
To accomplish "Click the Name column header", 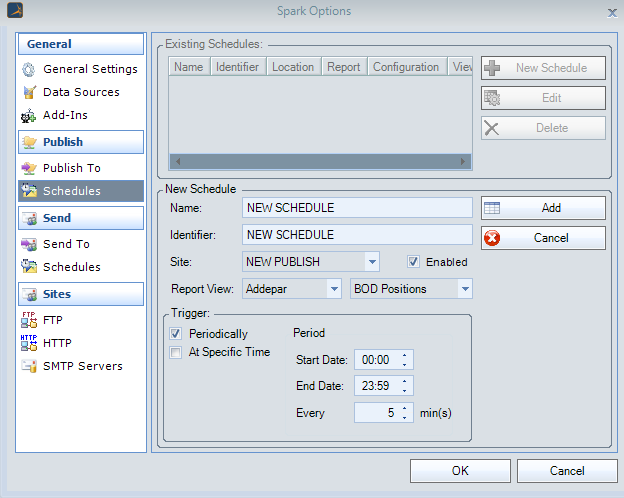I will point(189,67).
